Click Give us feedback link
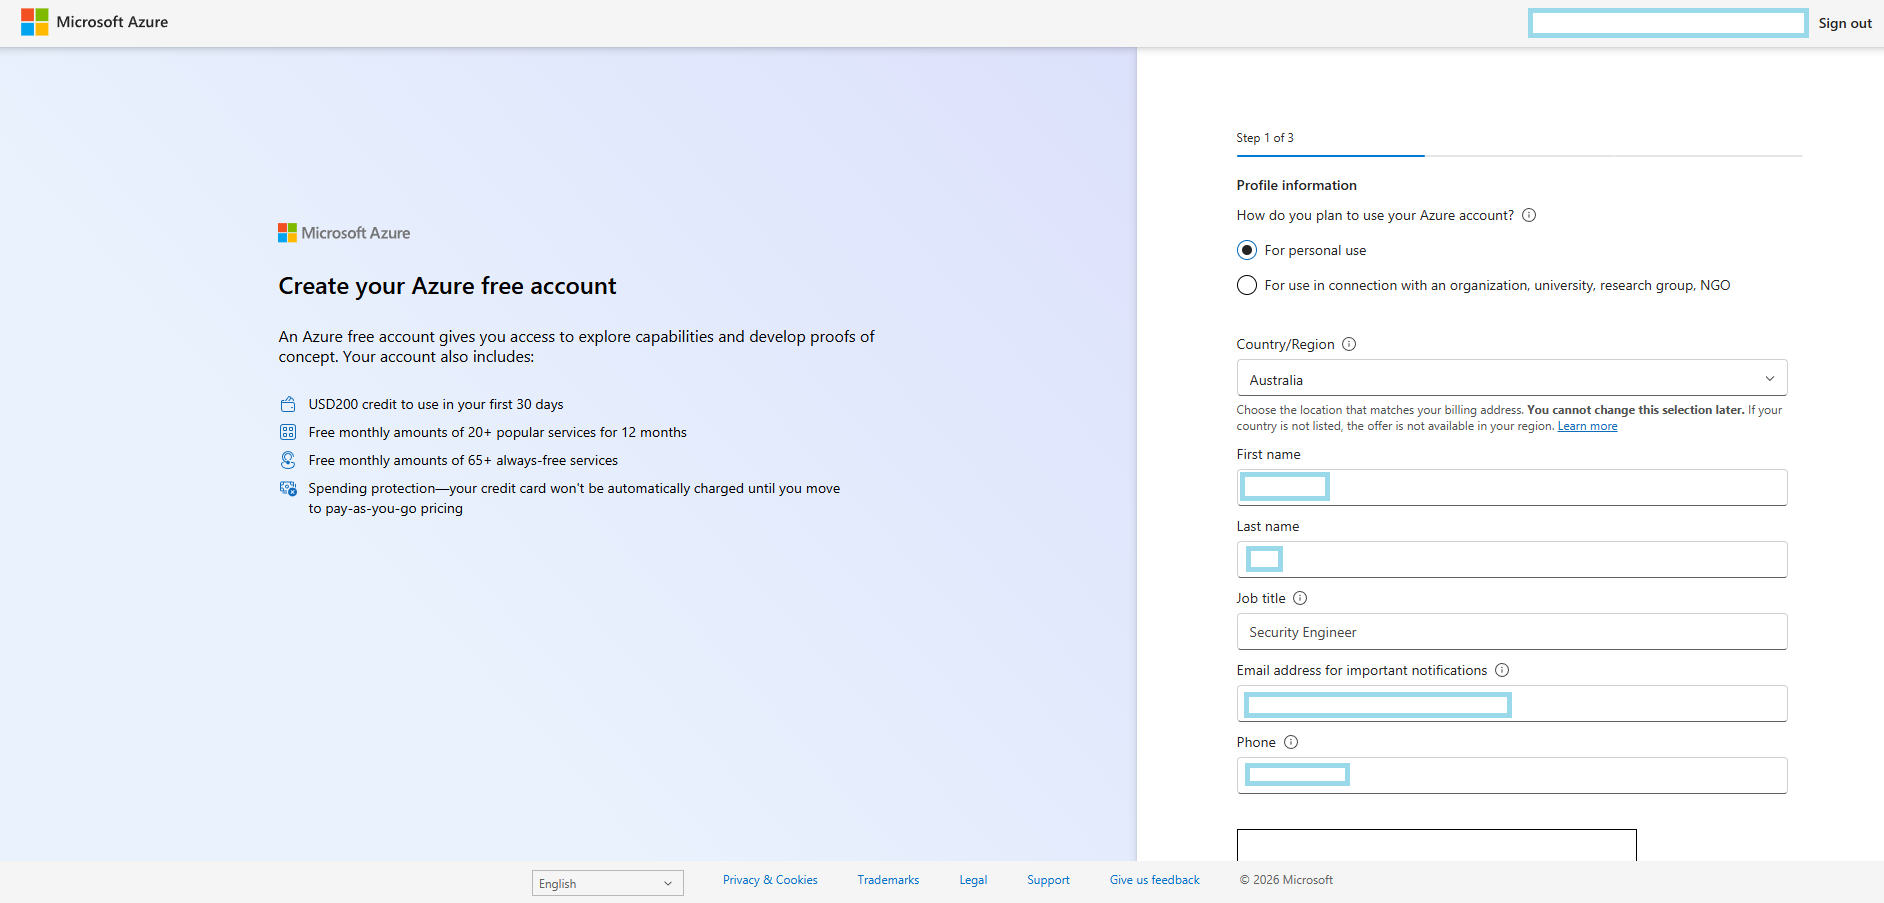The width and height of the screenshot is (1884, 903). 1154,880
